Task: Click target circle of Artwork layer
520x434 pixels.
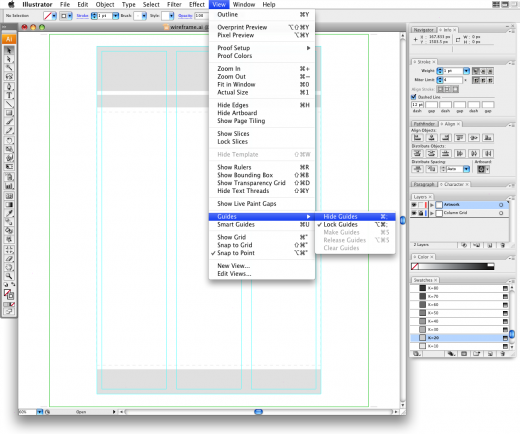Action: coord(501,205)
